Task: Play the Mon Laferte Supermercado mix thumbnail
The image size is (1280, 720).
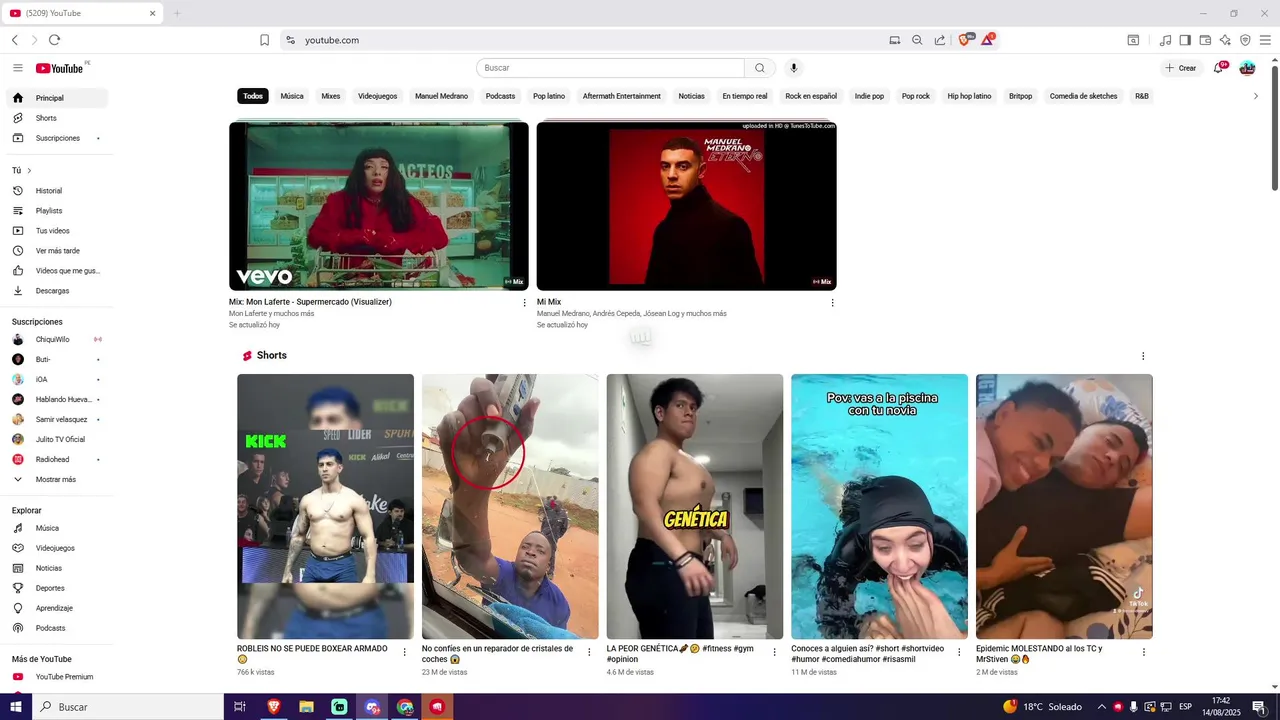Action: pyautogui.click(x=379, y=206)
